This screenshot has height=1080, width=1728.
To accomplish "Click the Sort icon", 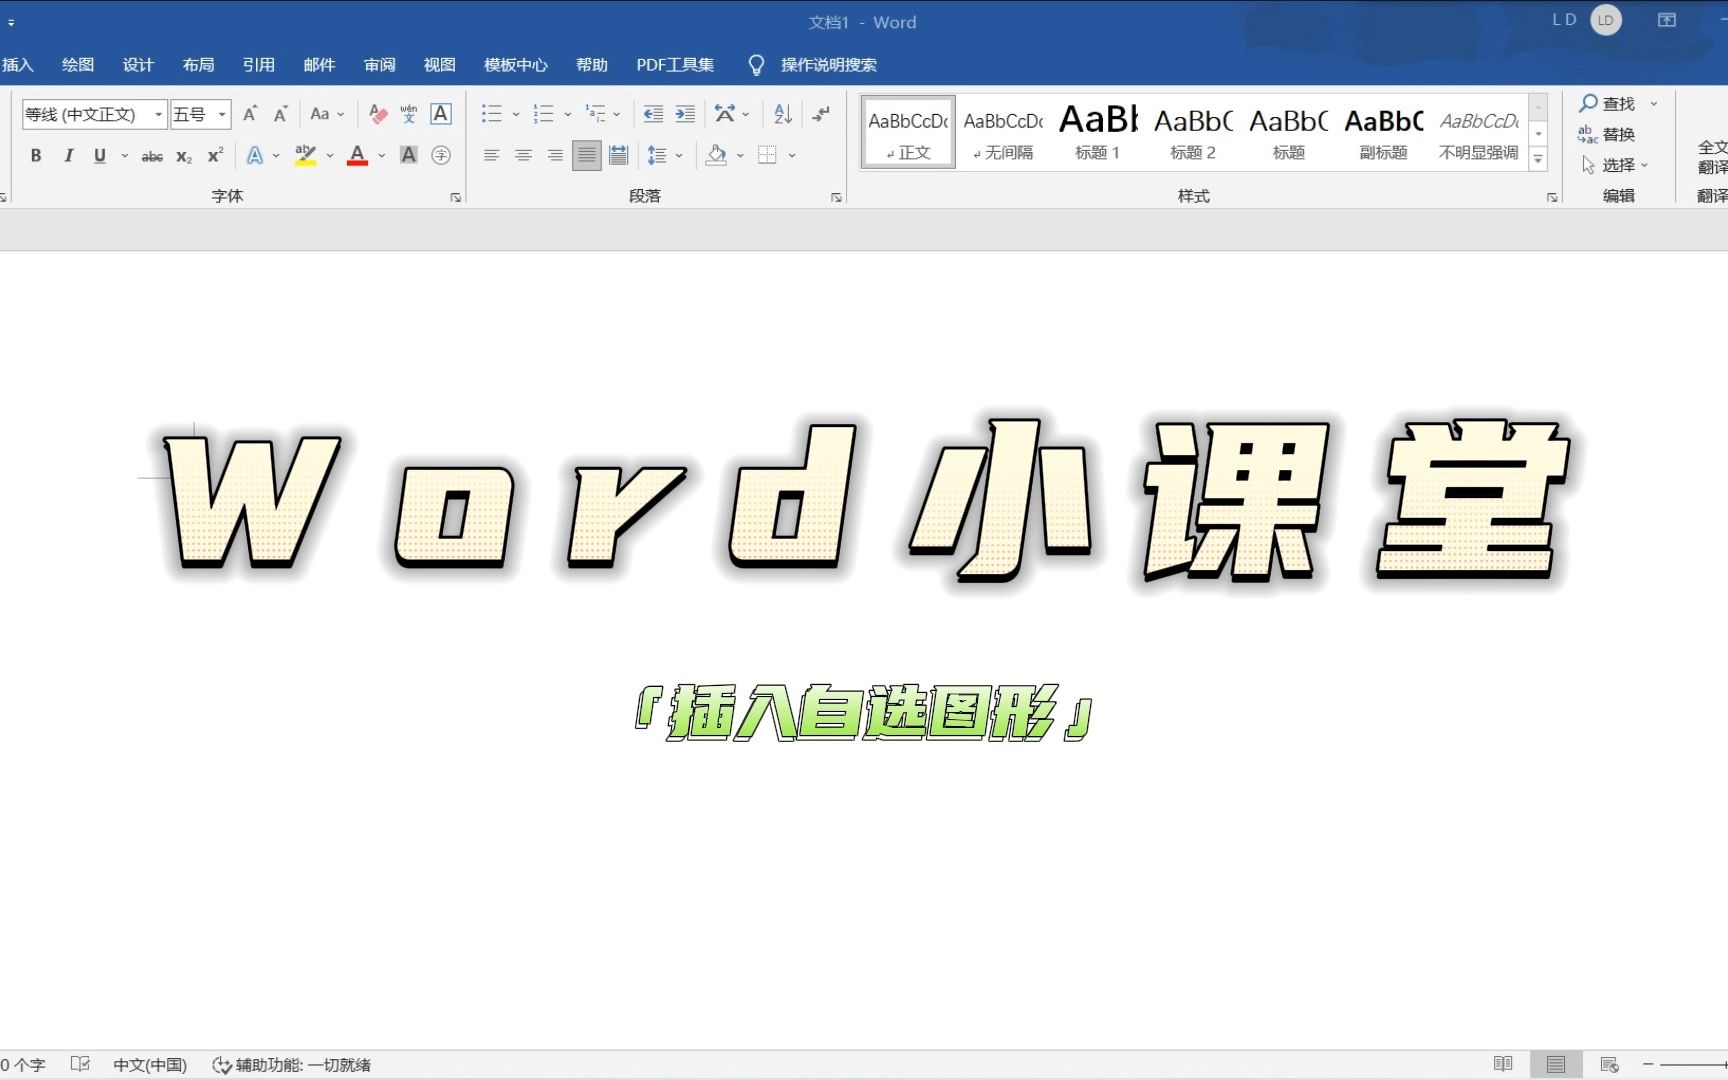I will [783, 114].
